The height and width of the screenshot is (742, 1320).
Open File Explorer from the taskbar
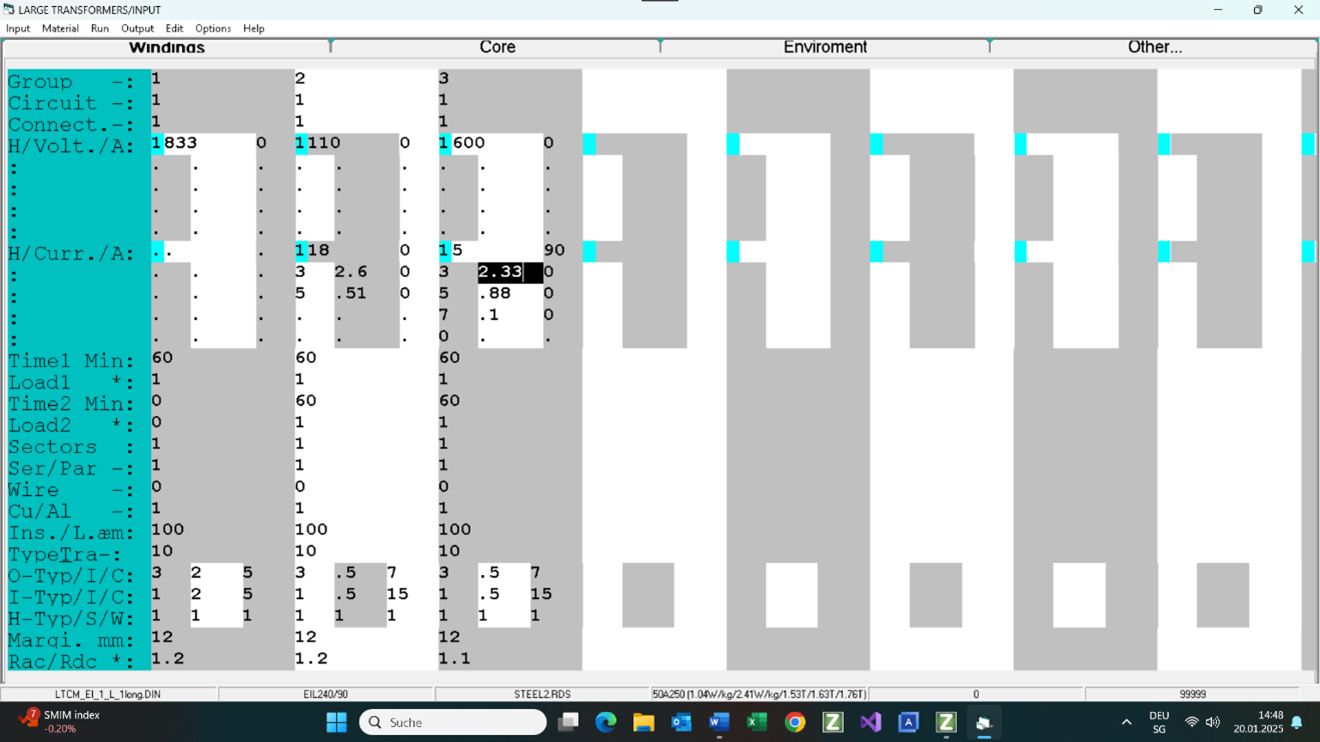coord(643,722)
